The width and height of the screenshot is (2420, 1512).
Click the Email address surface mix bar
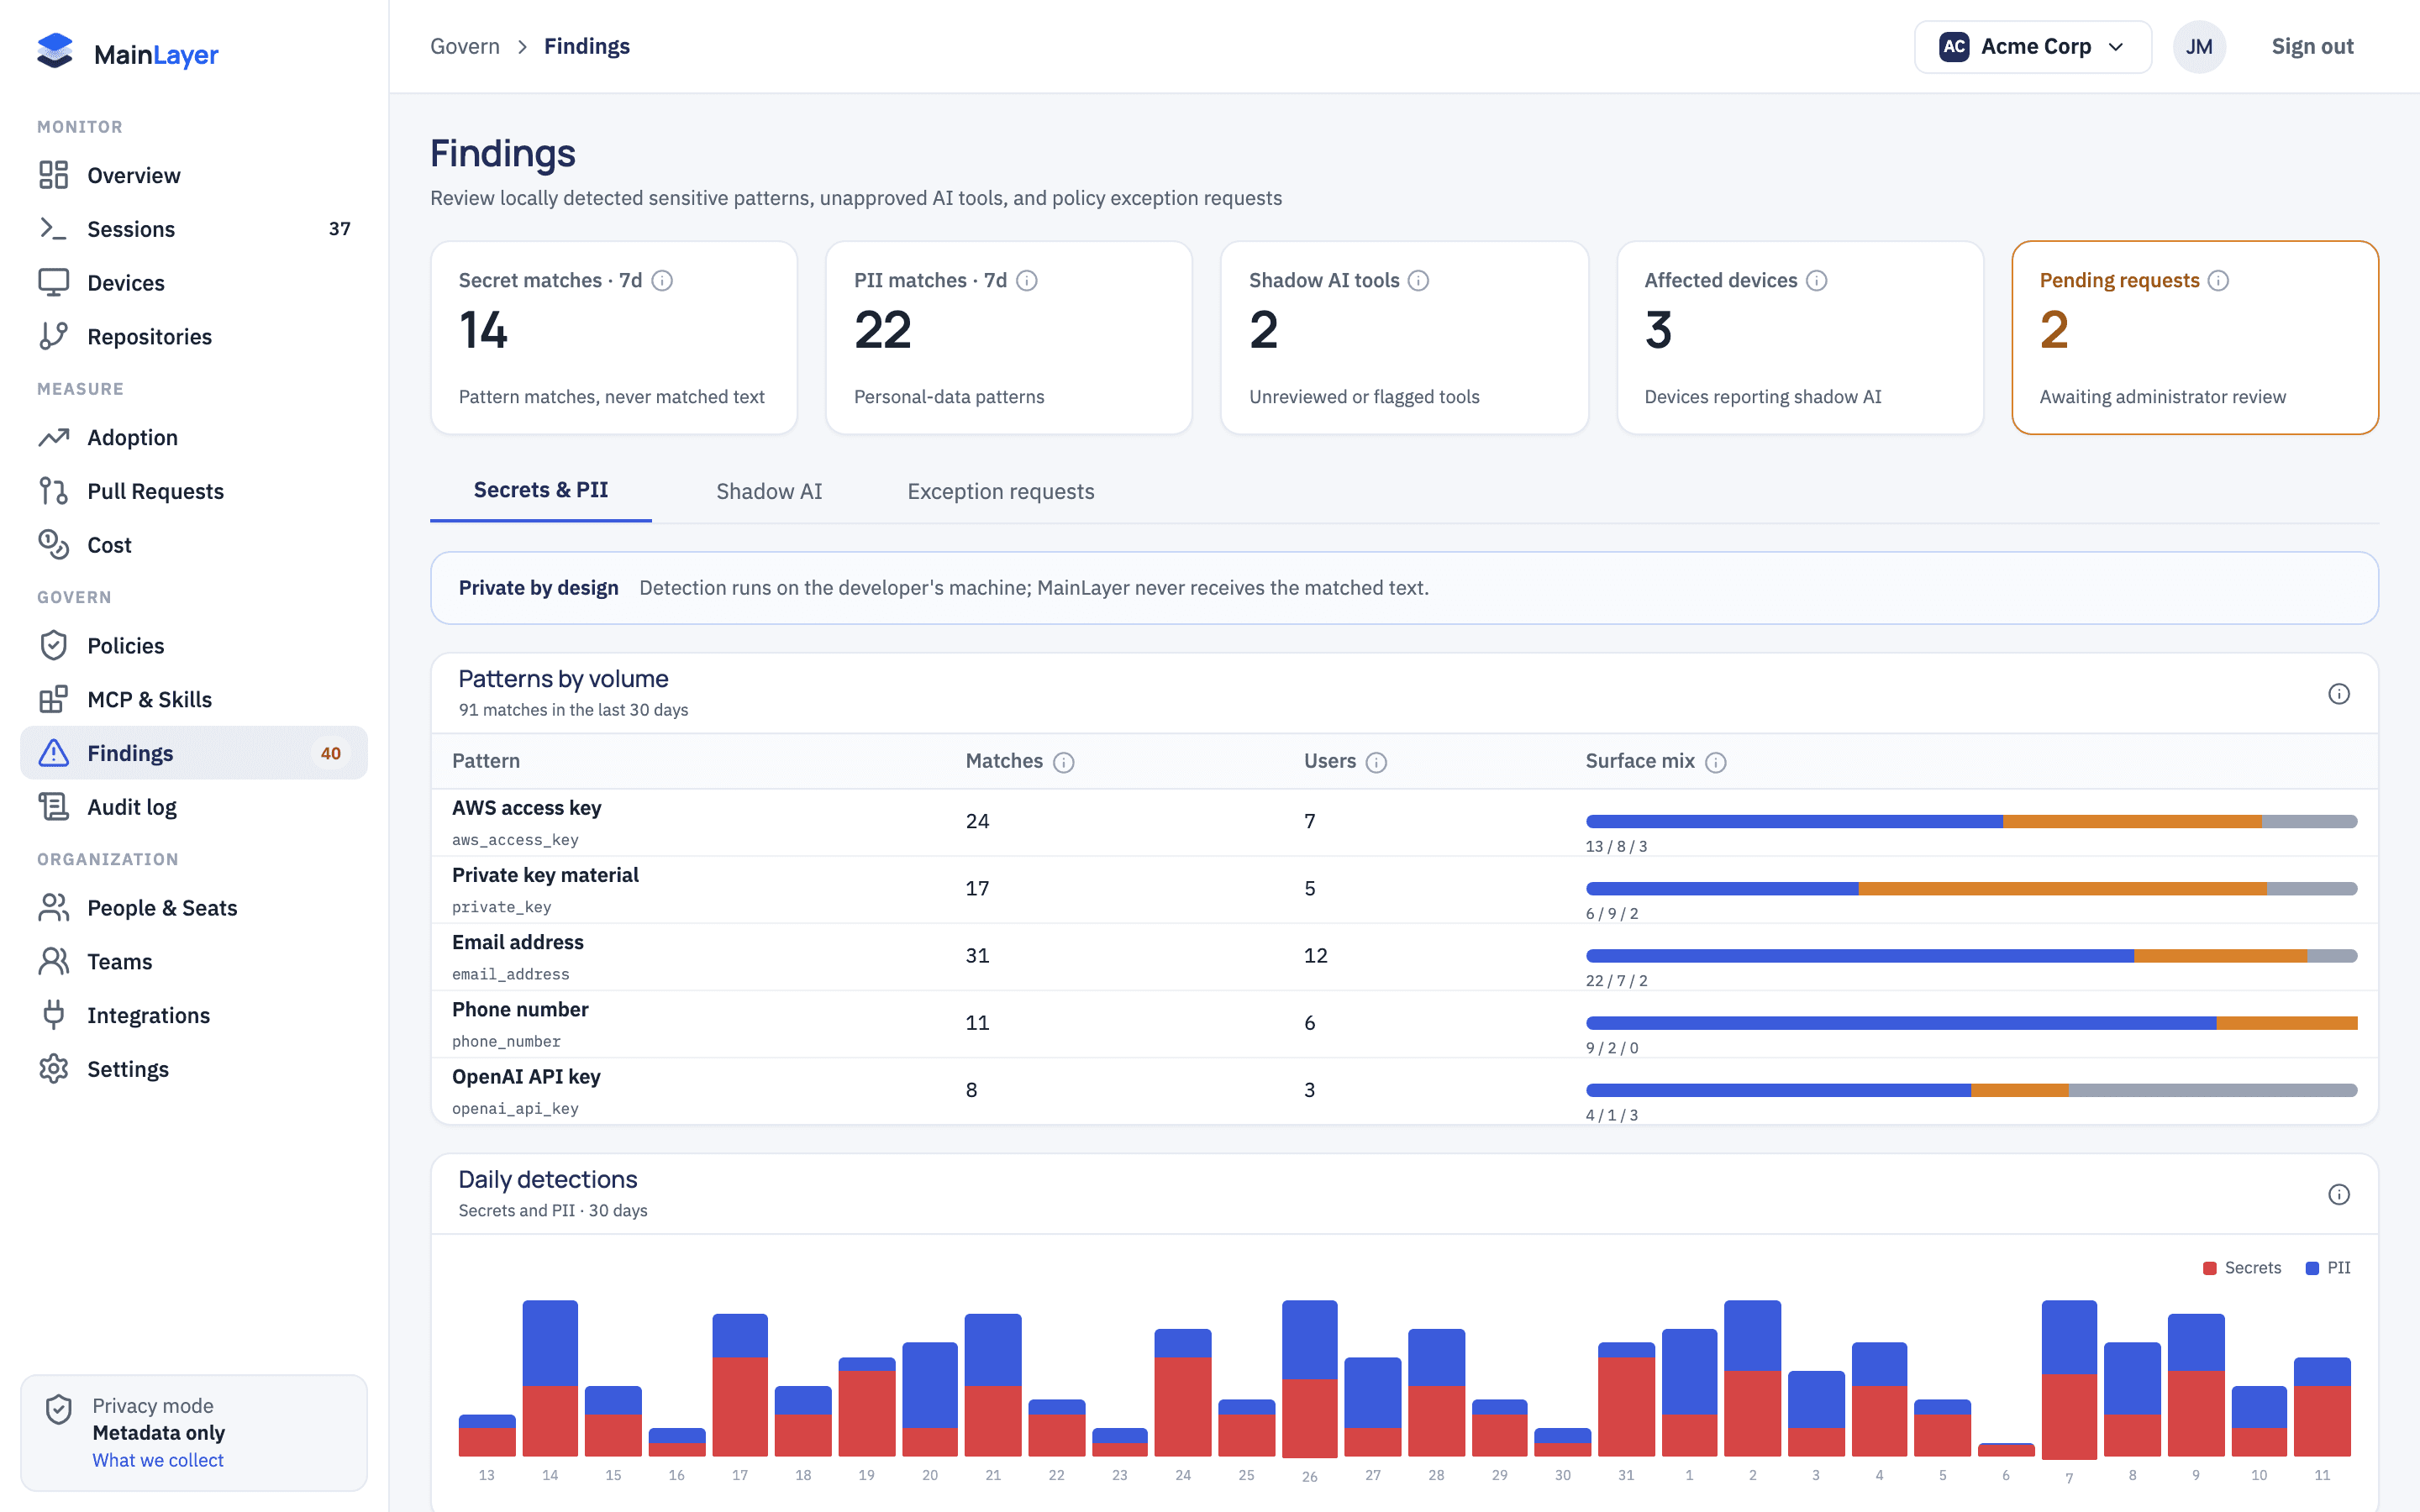coord(1971,956)
